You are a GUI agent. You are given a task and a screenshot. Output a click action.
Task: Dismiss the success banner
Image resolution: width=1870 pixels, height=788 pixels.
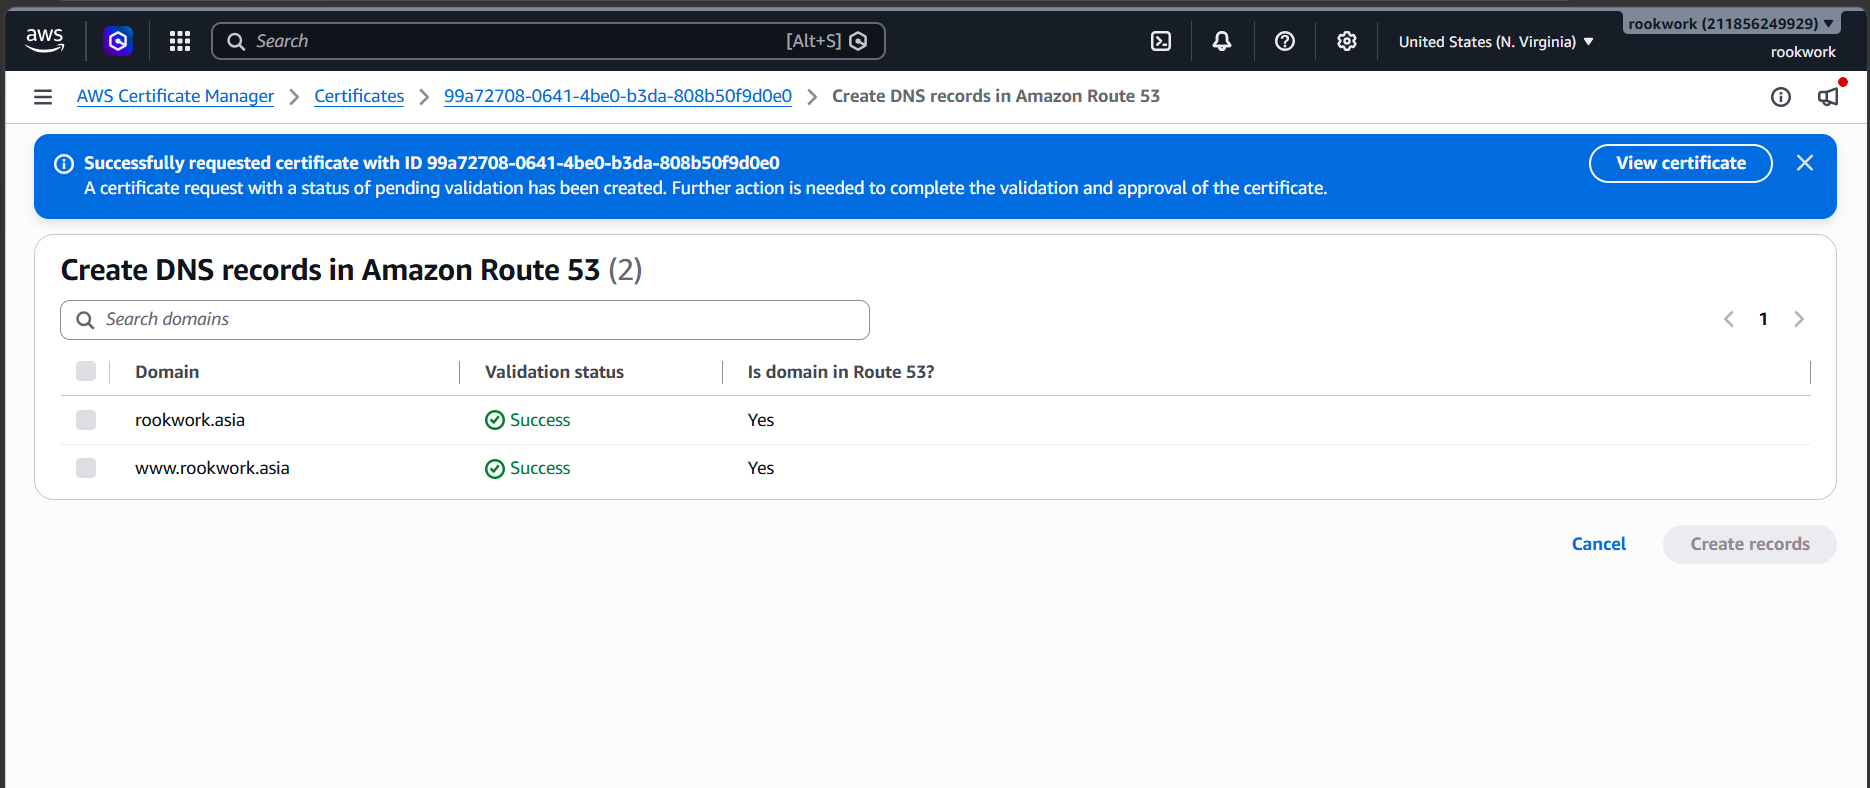click(x=1805, y=163)
